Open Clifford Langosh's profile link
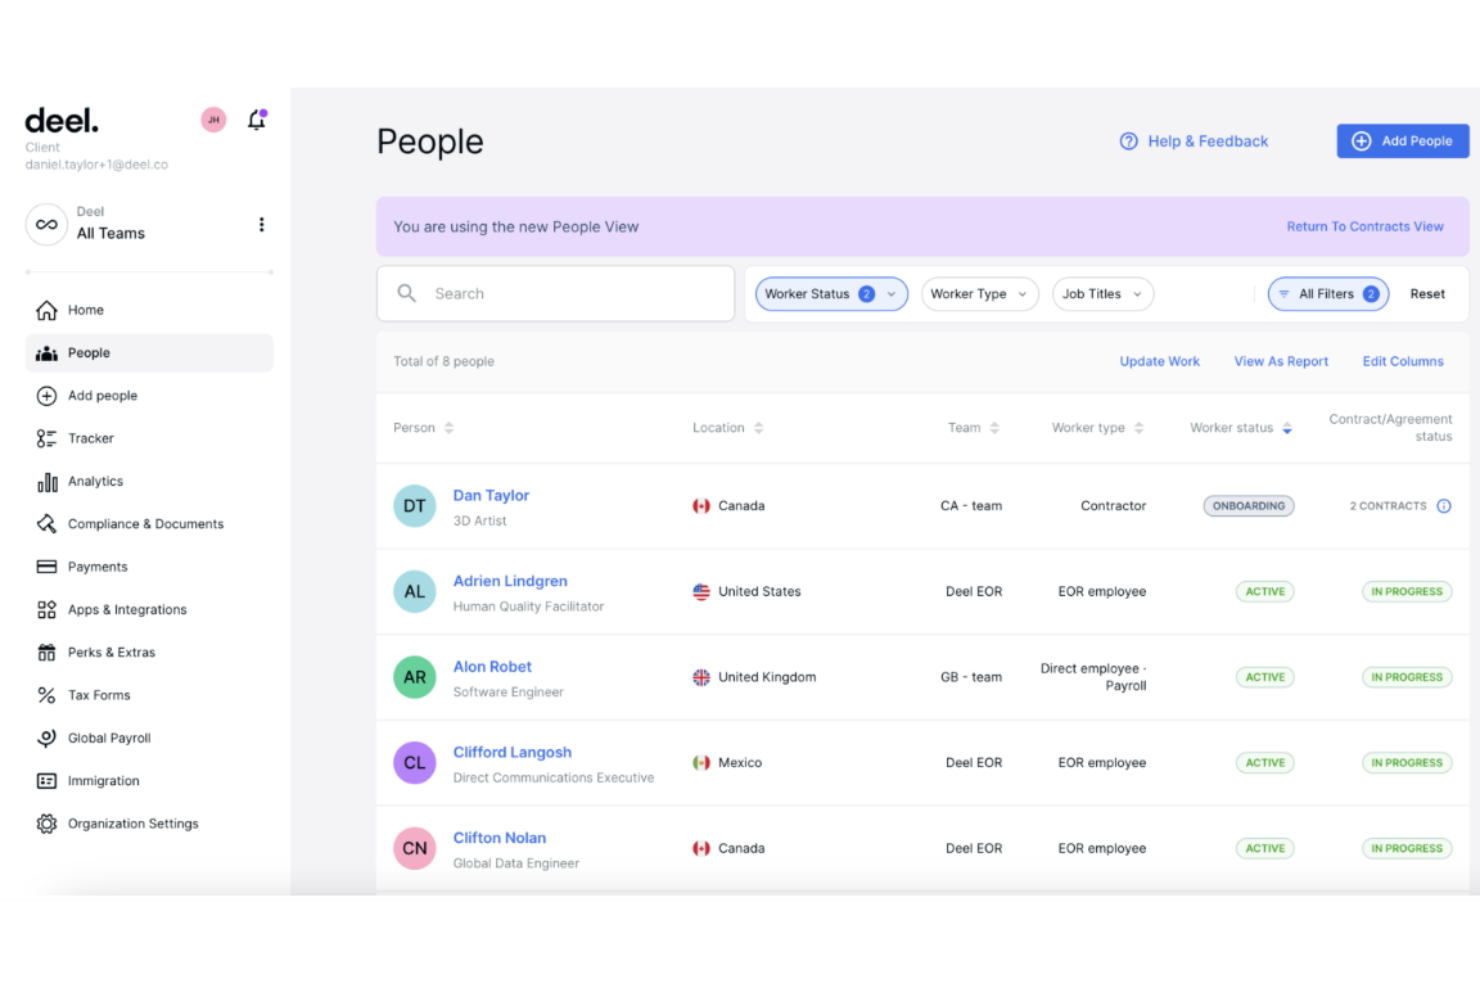 click(x=512, y=752)
